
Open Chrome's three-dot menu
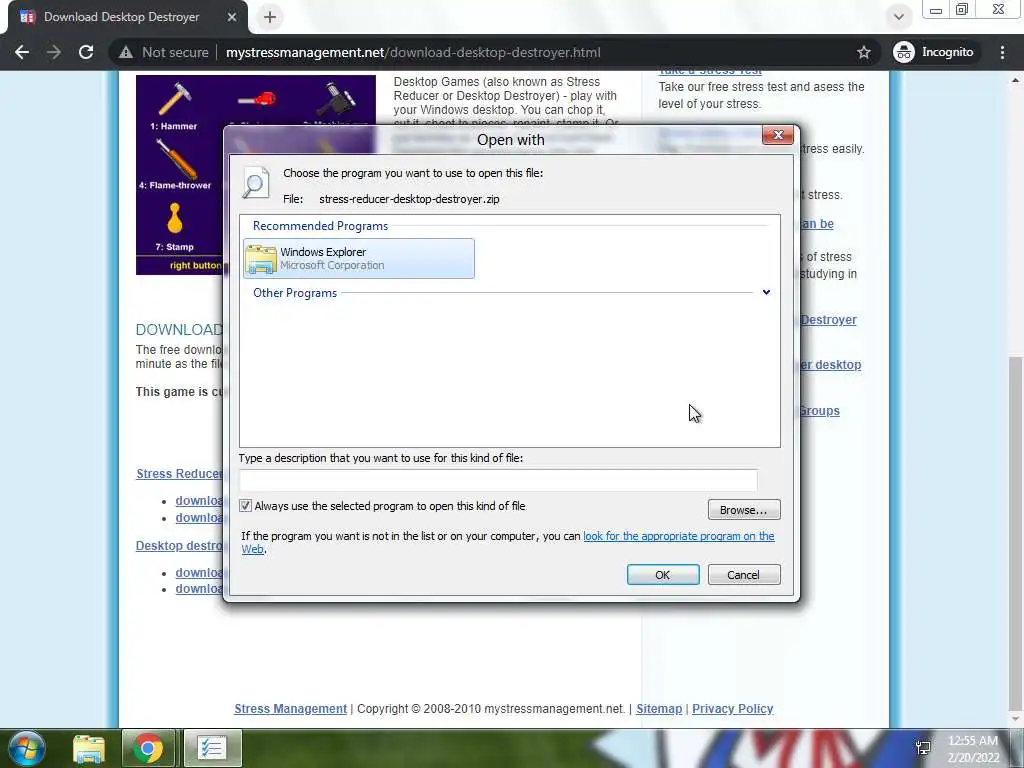[x=1002, y=52]
